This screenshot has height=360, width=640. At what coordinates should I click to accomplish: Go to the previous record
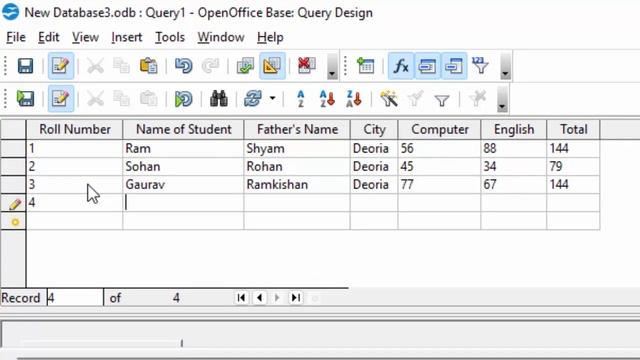(x=260, y=298)
